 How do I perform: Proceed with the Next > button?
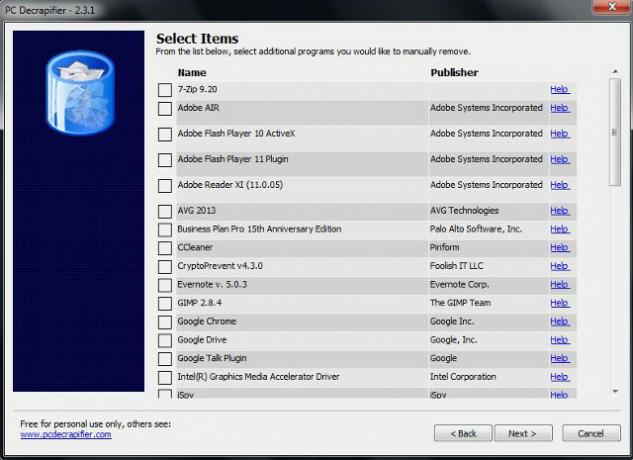point(523,433)
